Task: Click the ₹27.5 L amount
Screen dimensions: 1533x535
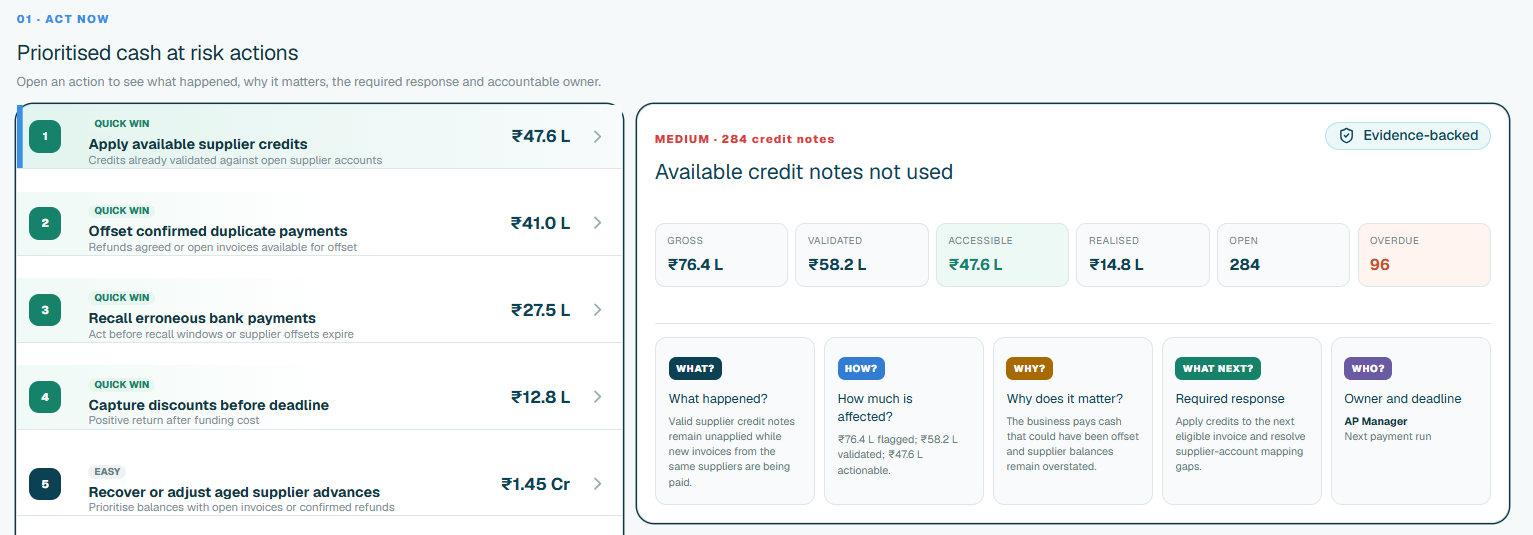Action: (x=541, y=310)
